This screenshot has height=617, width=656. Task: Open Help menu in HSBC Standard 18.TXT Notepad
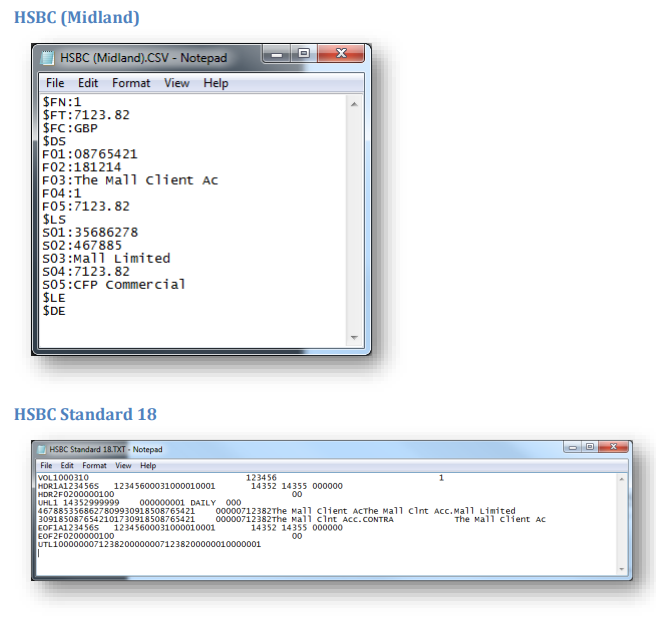tap(148, 466)
